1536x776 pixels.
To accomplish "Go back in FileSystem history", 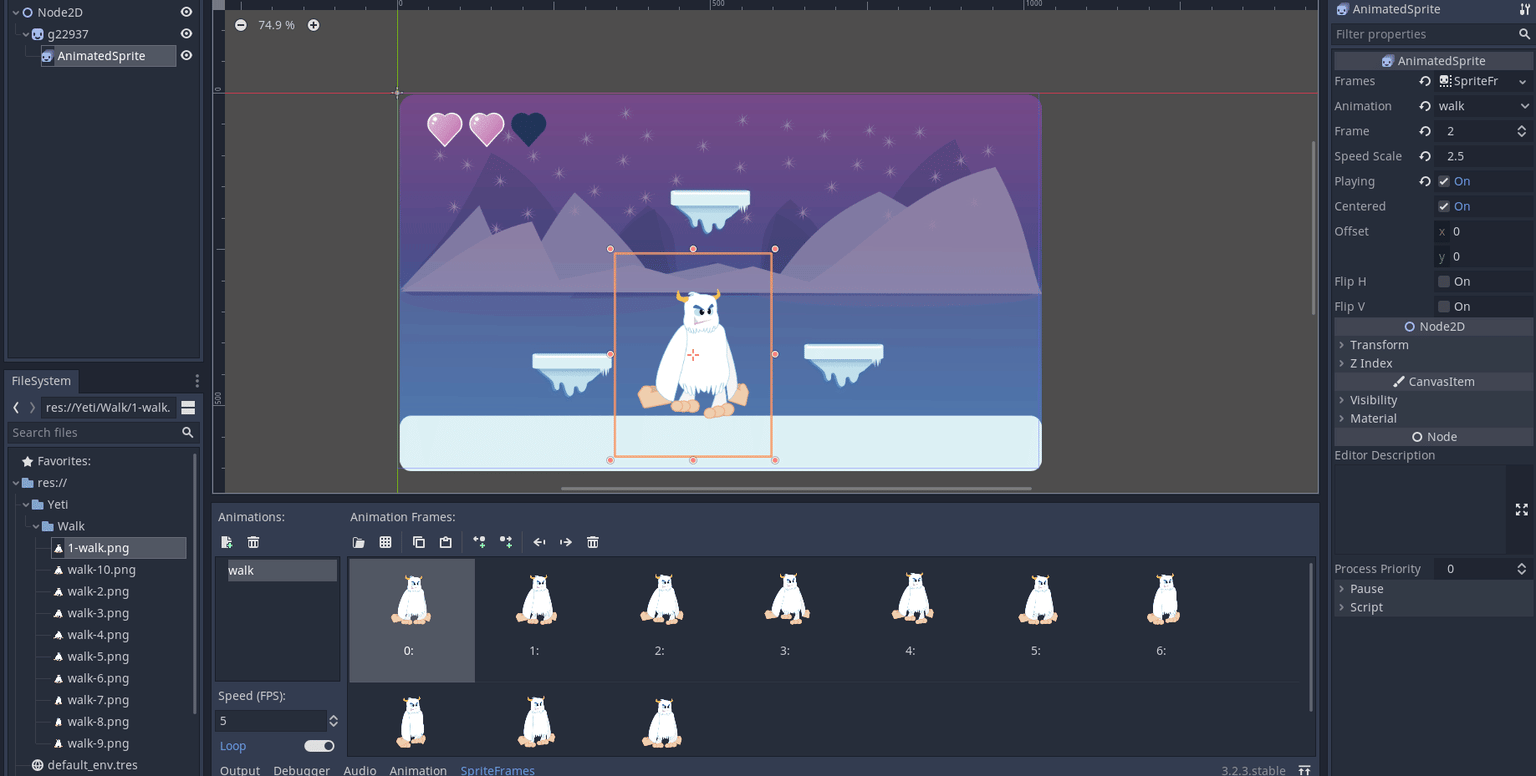I will pyautogui.click(x=16, y=407).
